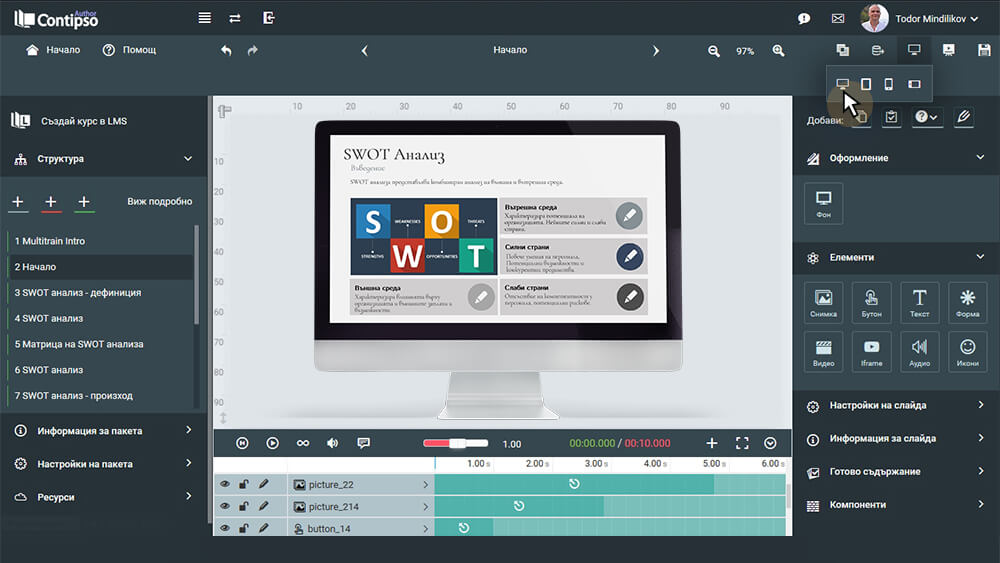
Task: Open the Компоненти section
Action: pyautogui.click(x=896, y=505)
